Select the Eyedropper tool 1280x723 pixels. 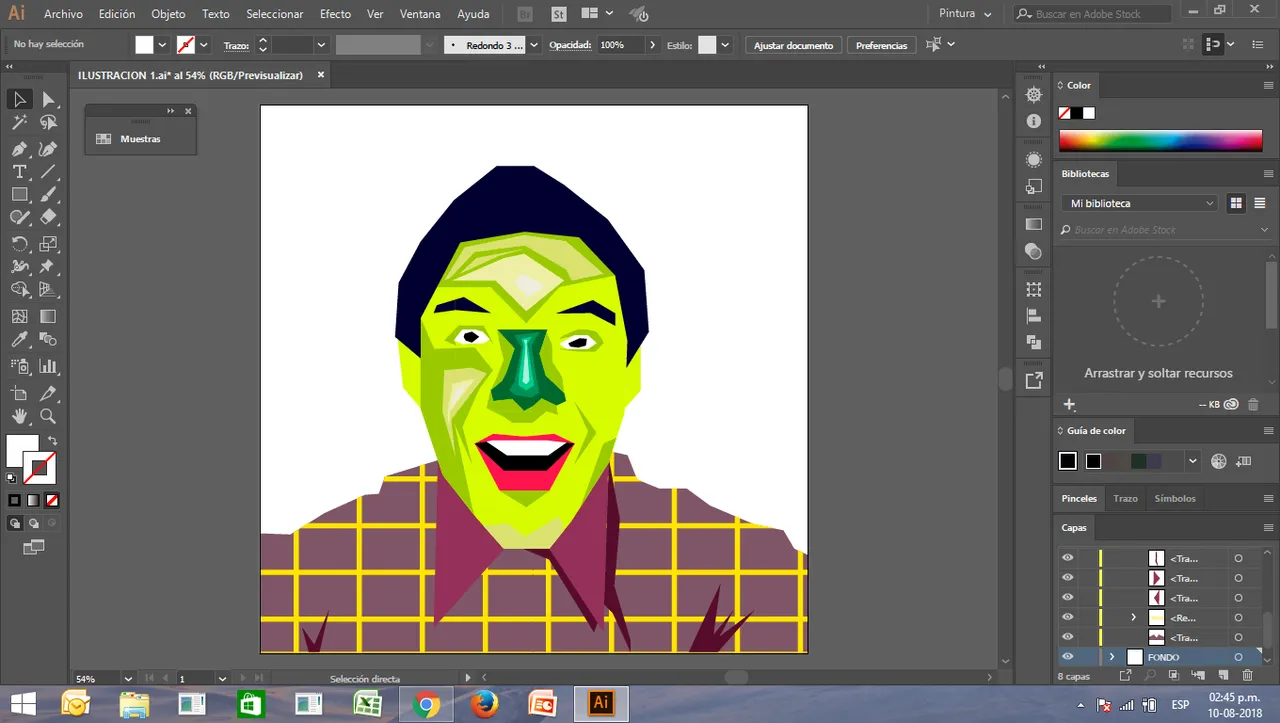pos(19,340)
